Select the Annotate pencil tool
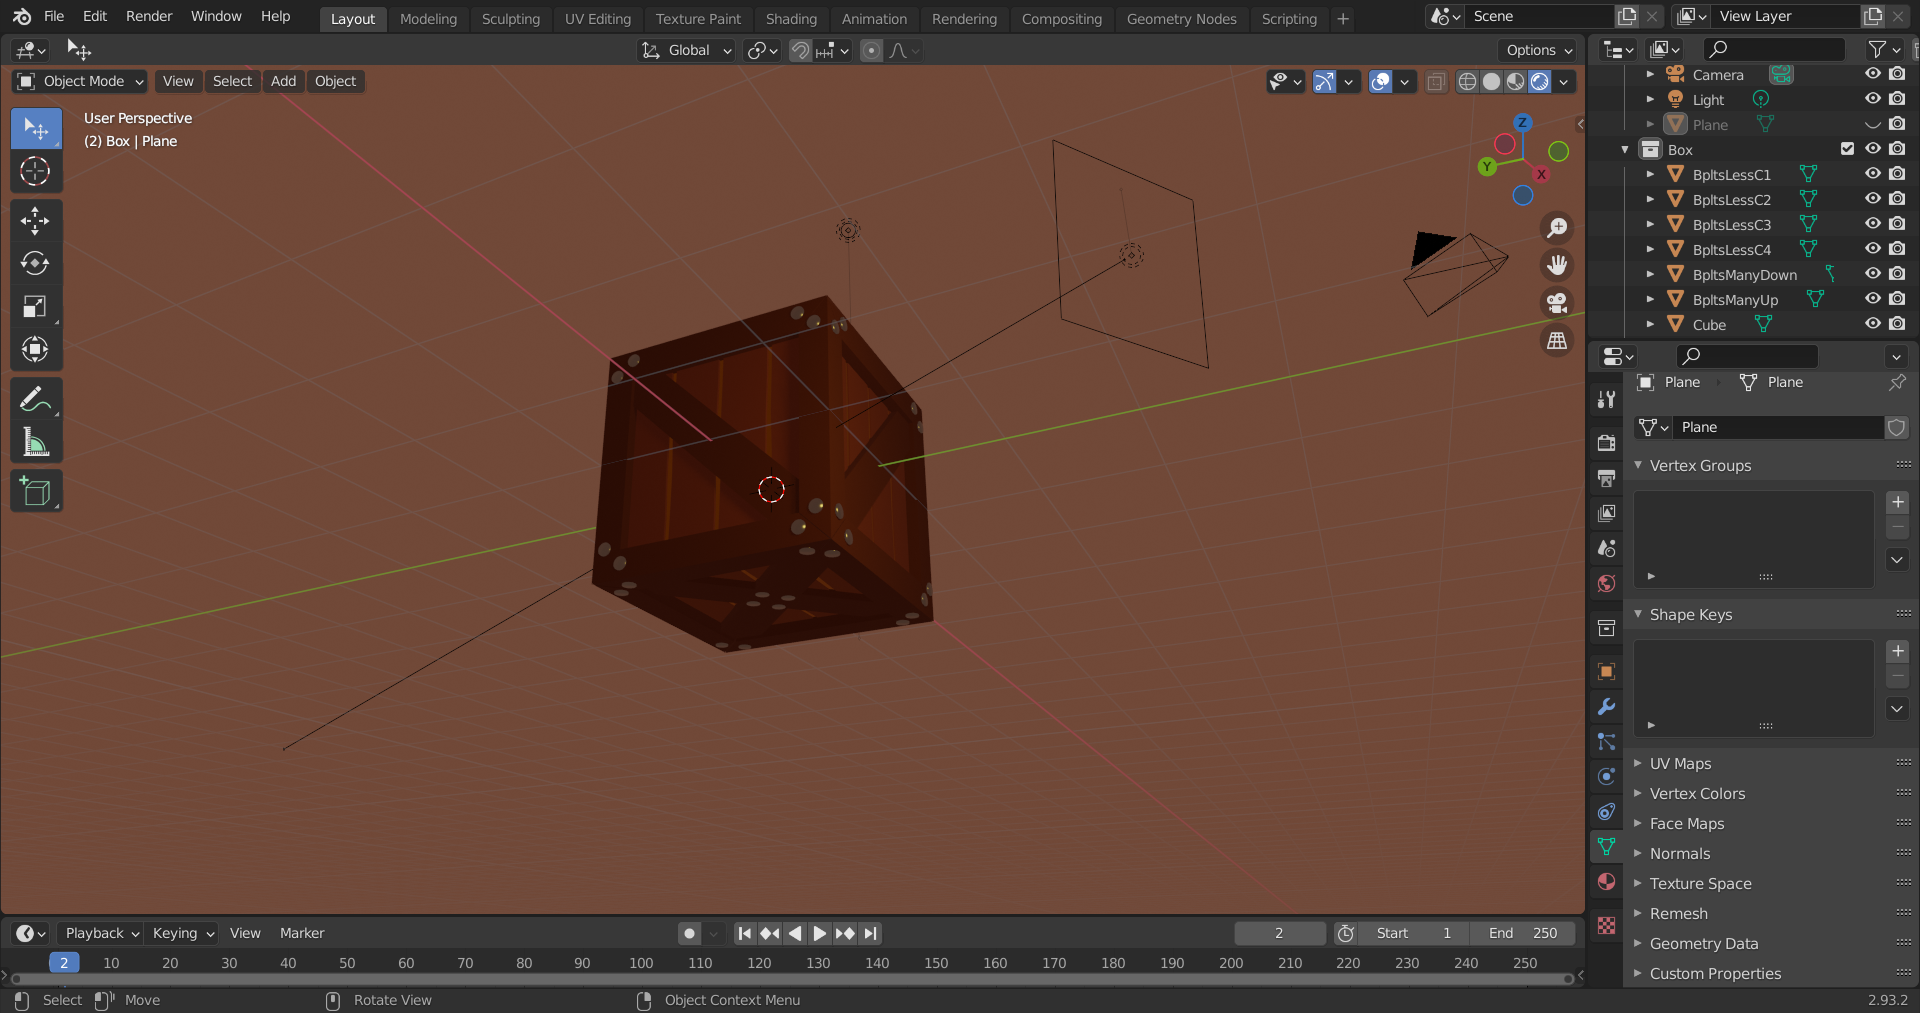This screenshot has width=1920, height=1013. coord(35,399)
